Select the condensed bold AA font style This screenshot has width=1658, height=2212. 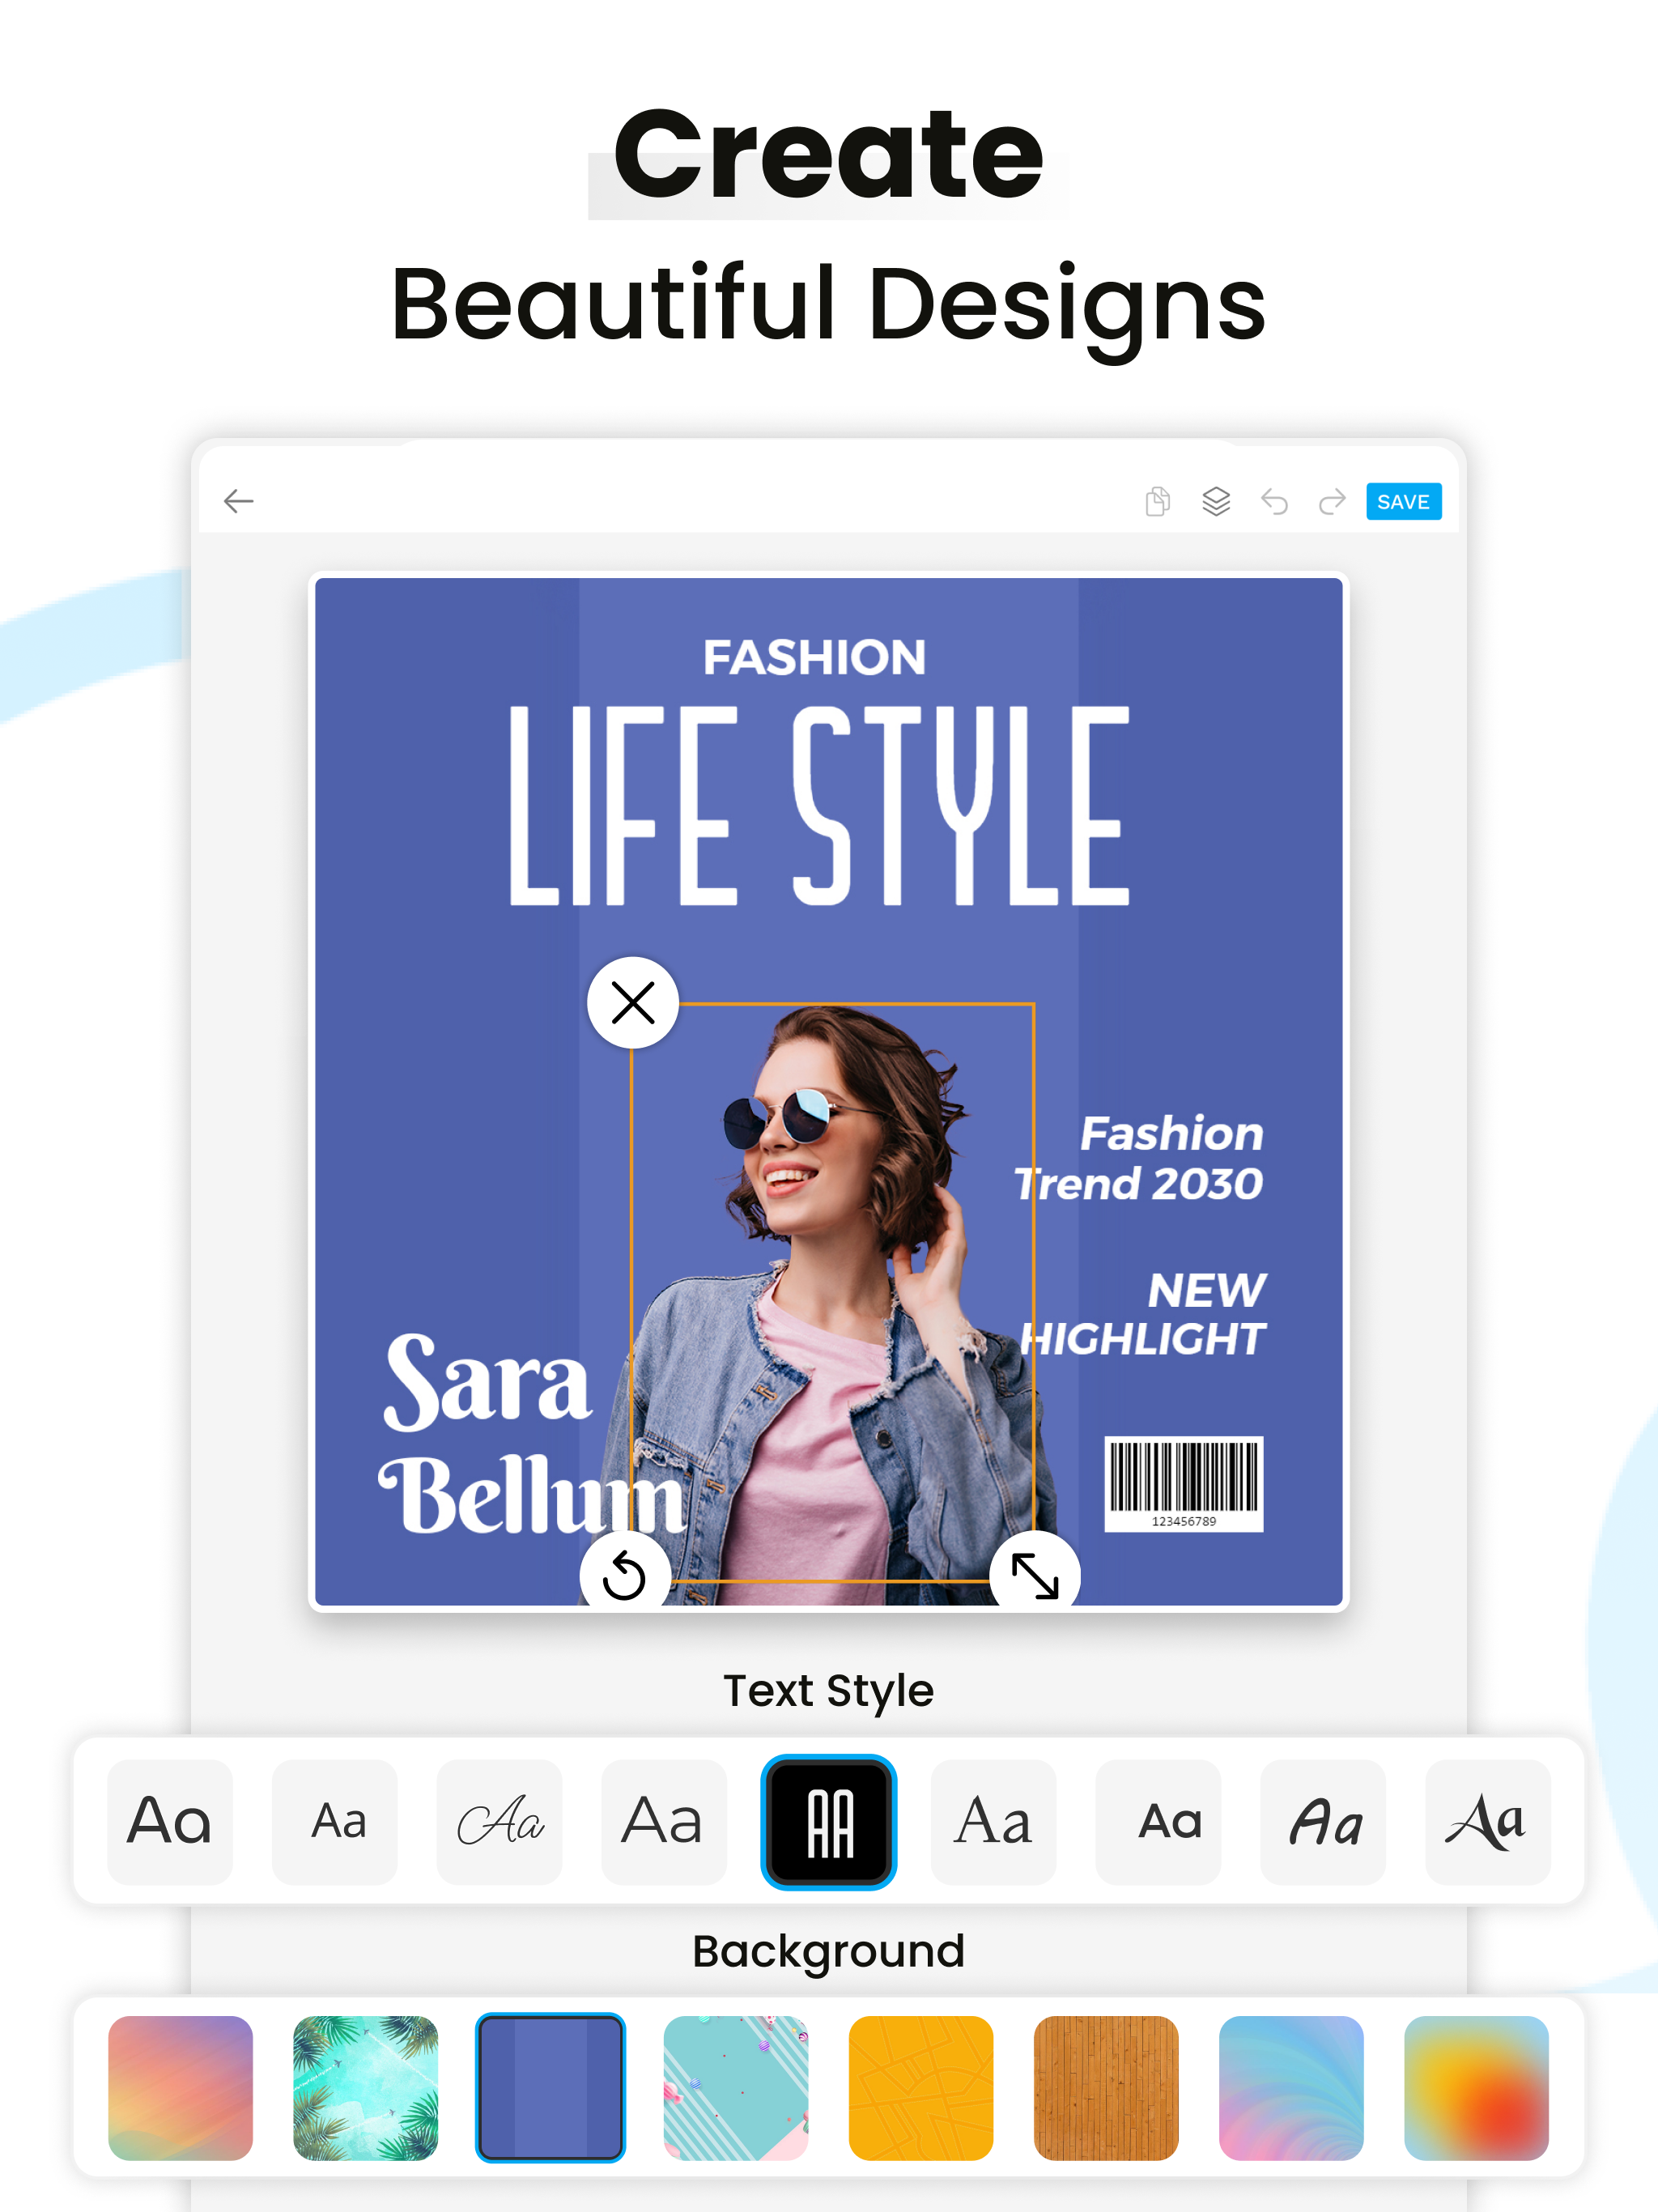828,1821
